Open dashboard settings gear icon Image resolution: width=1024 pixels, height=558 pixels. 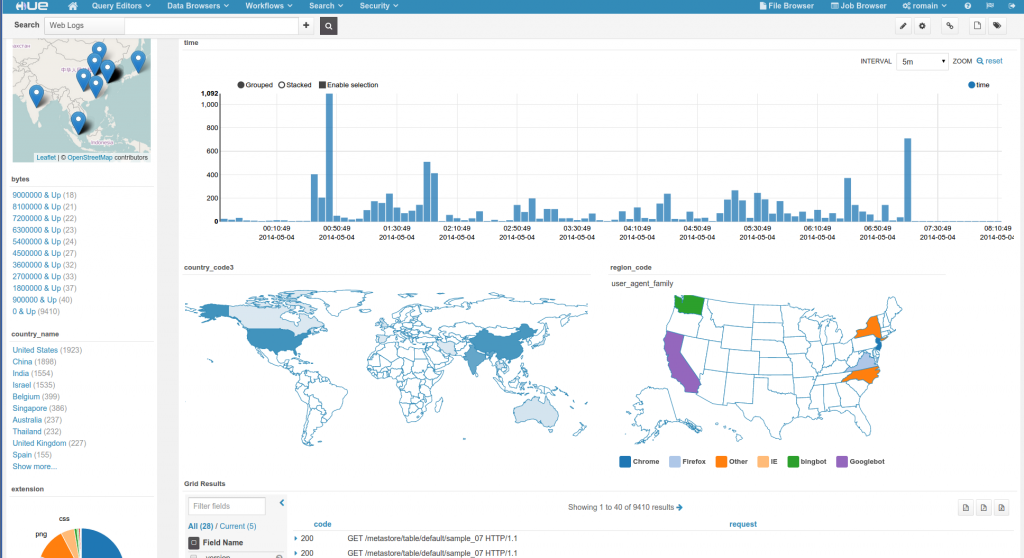[x=922, y=26]
